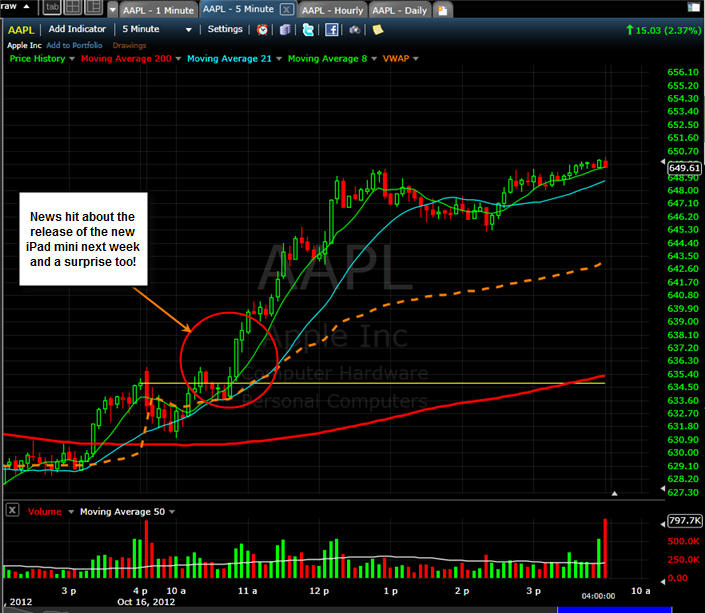Switch to AAPL - 1 Minute tab
The width and height of the screenshot is (705, 613).
tap(158, 10)
